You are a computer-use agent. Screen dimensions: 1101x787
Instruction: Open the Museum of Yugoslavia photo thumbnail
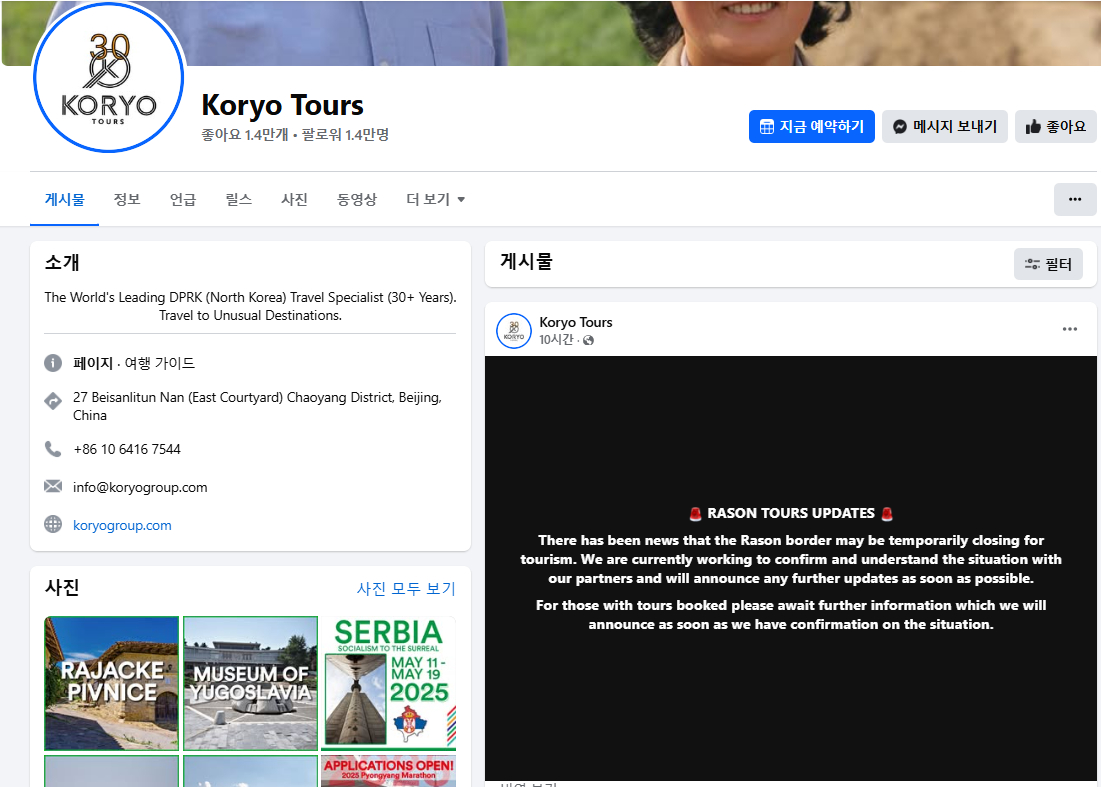[x=250, y=683]
